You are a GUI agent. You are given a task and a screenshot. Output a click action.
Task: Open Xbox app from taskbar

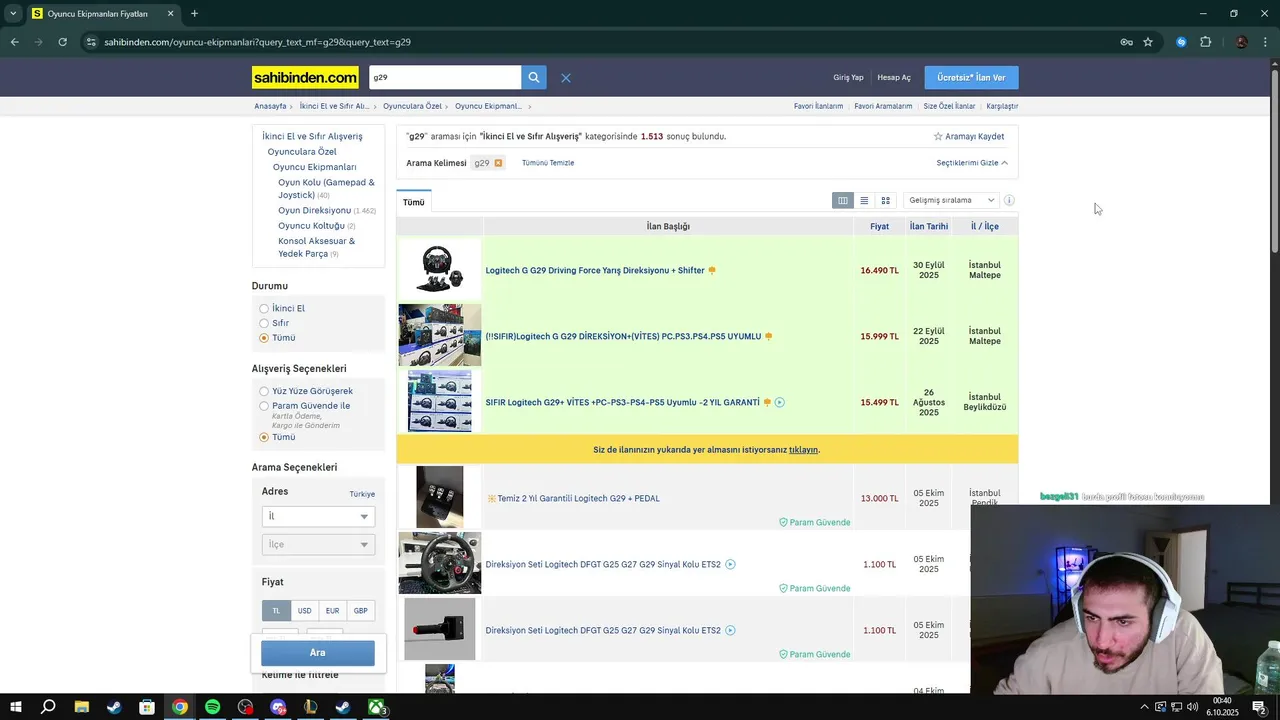point(376,707)
